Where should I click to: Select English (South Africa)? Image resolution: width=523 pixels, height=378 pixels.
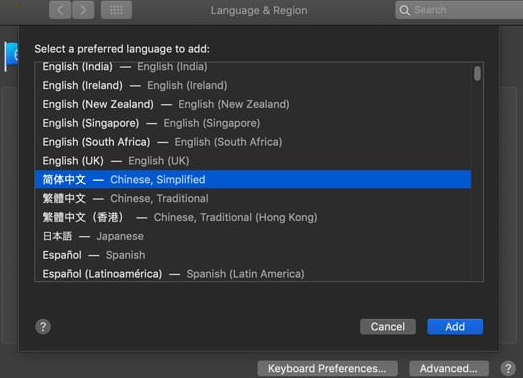[253, 142]
